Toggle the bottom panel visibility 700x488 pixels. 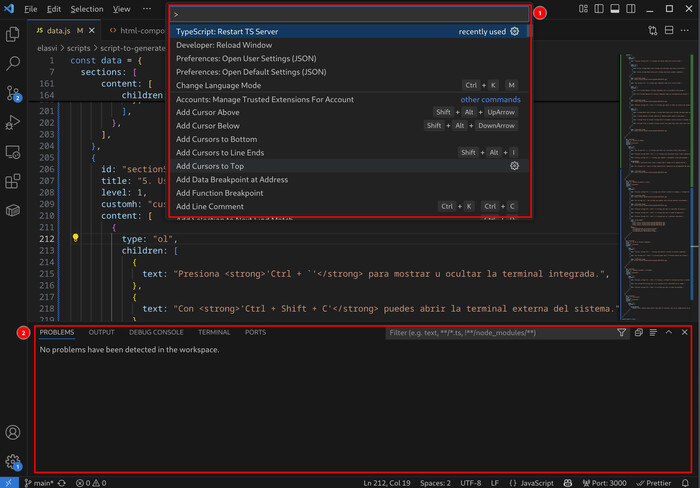[x=615, y=8]
